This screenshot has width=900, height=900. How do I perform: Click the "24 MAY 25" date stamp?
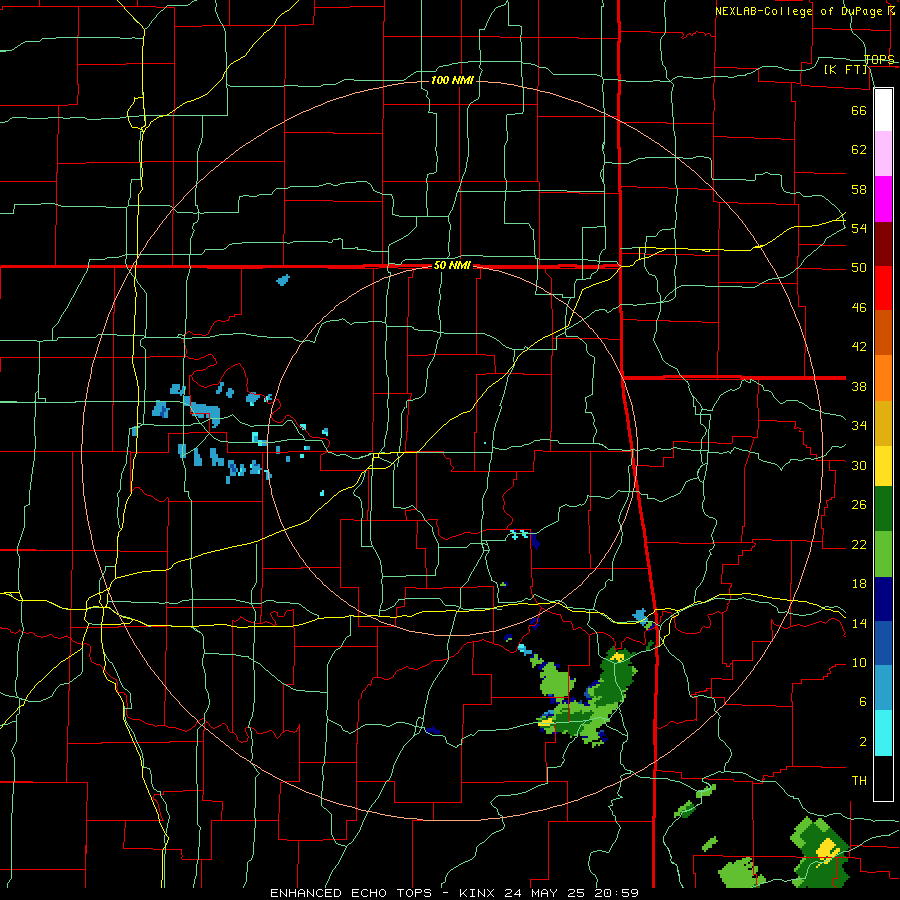tap(548, 893)
